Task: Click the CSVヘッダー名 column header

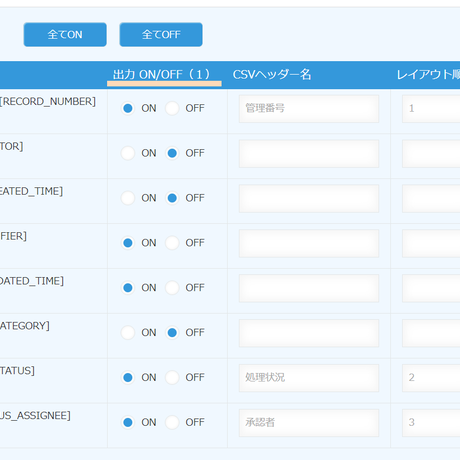Action: tap(272, 74)
